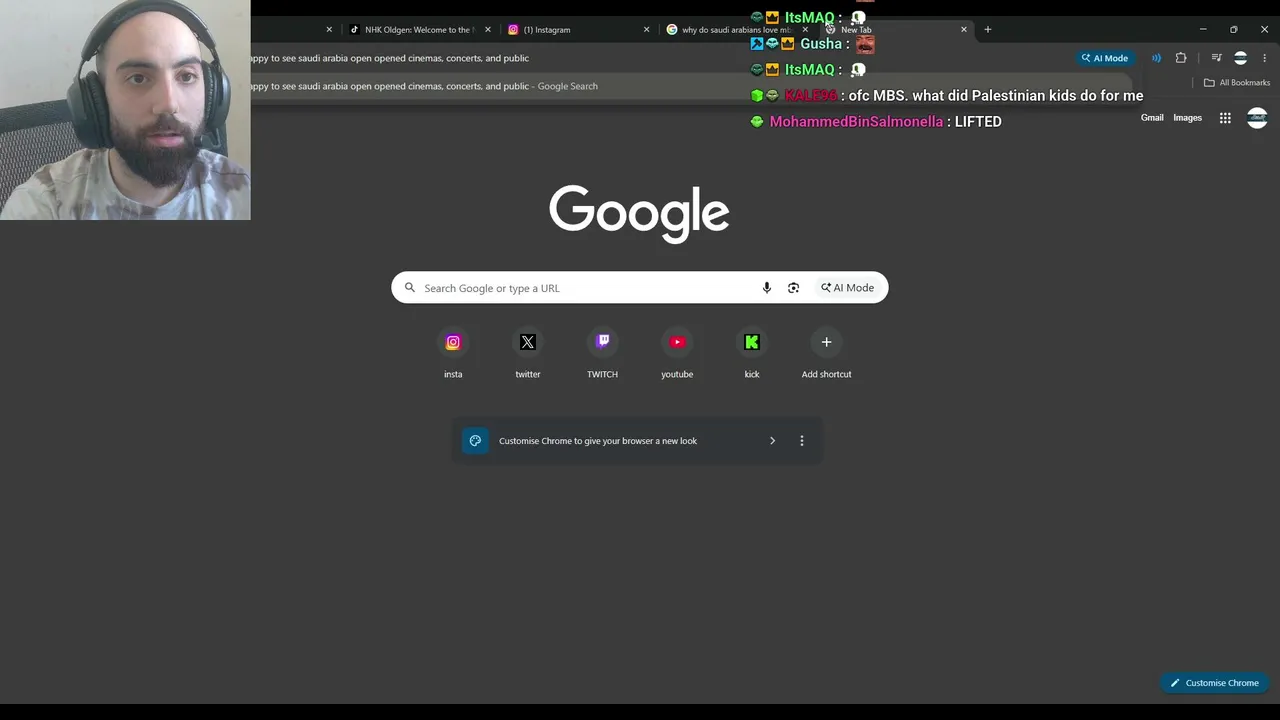Click the MohammedBinSalmonella chat username

(856, 122)
